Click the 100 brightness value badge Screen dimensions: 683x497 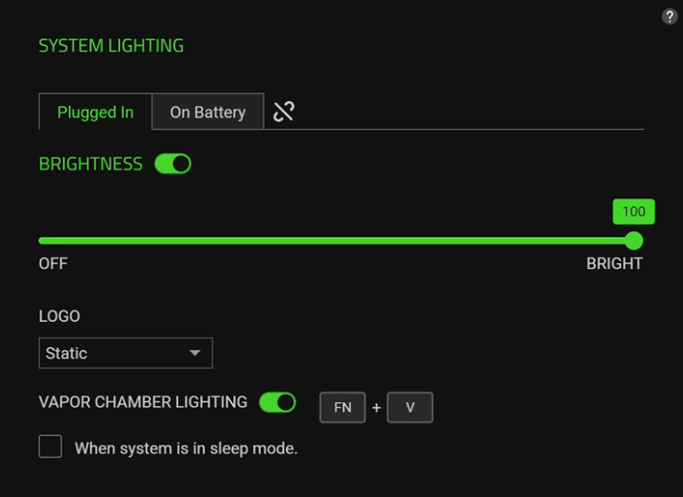point(633,212)
